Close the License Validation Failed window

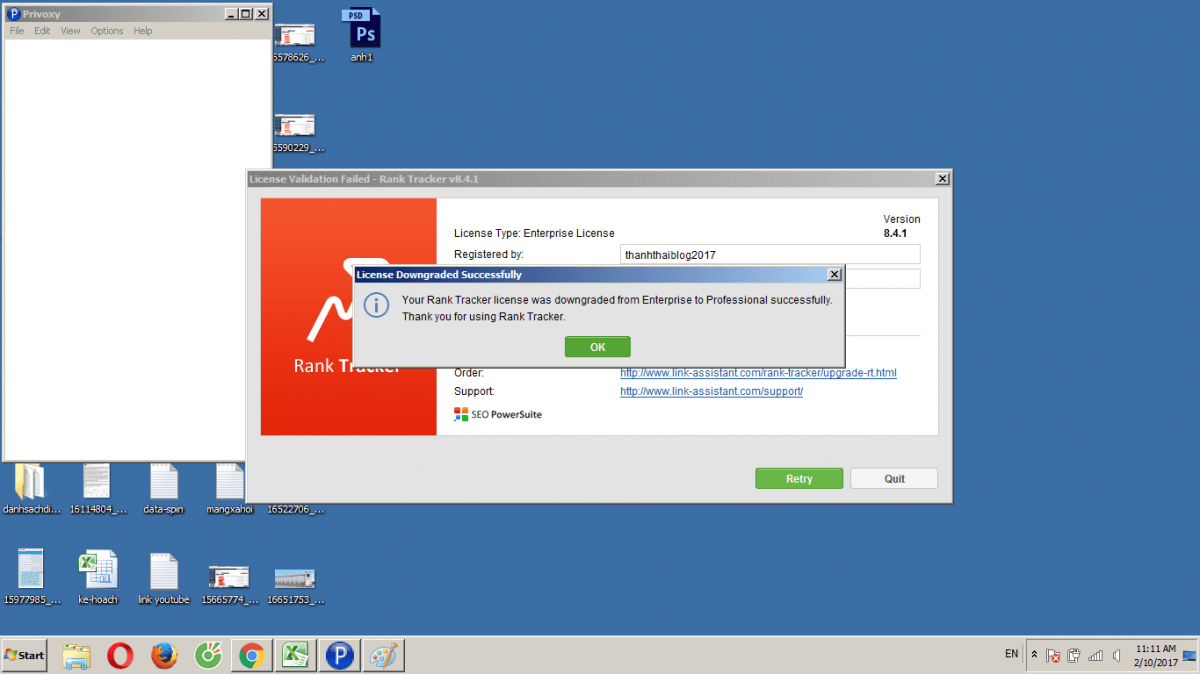(x=942, y=178)
